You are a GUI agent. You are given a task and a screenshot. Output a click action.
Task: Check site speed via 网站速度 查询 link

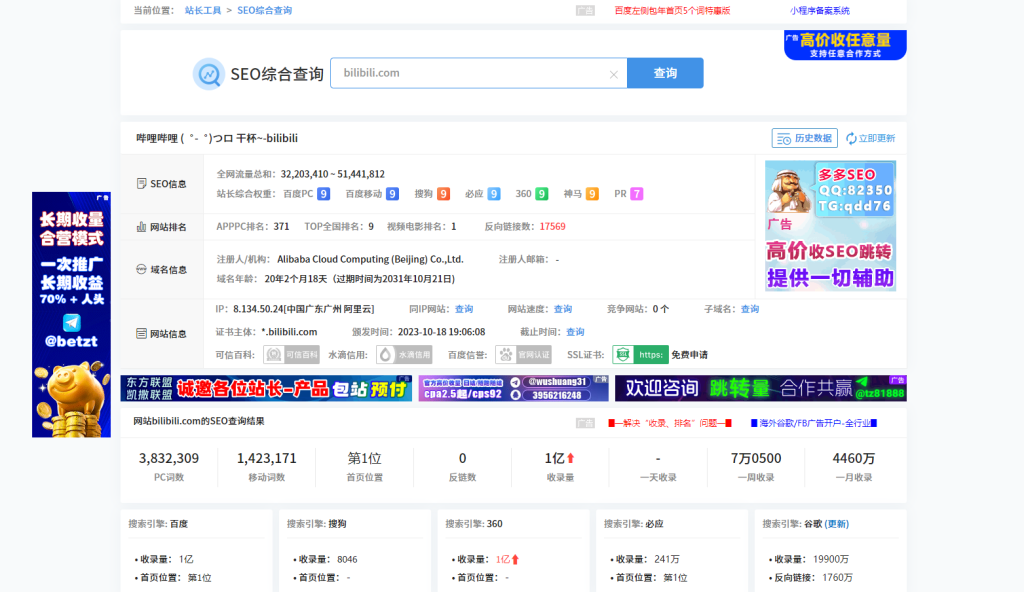click(564, 308)
